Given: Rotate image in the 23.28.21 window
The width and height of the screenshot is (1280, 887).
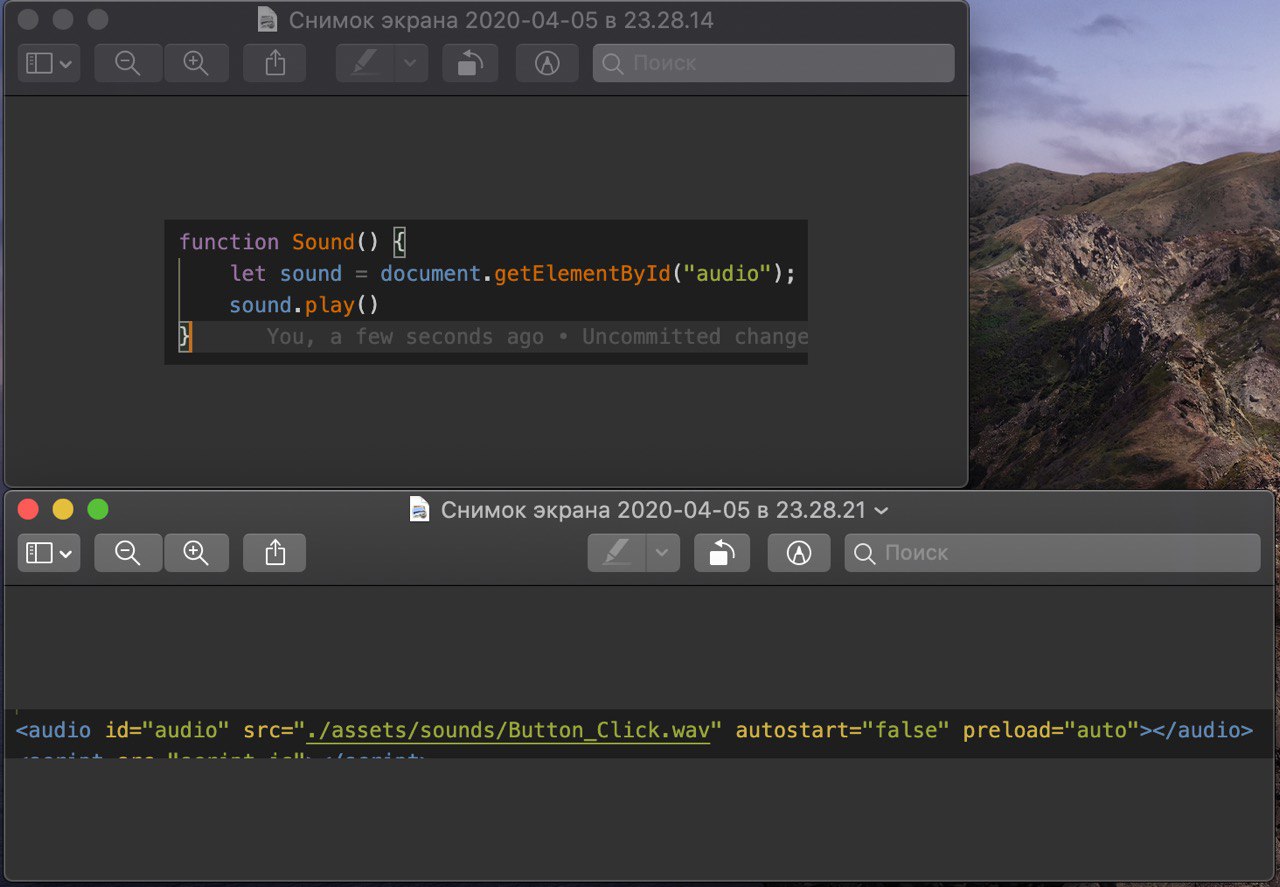Looking at the screenshot, I should [x=722, y=553].
